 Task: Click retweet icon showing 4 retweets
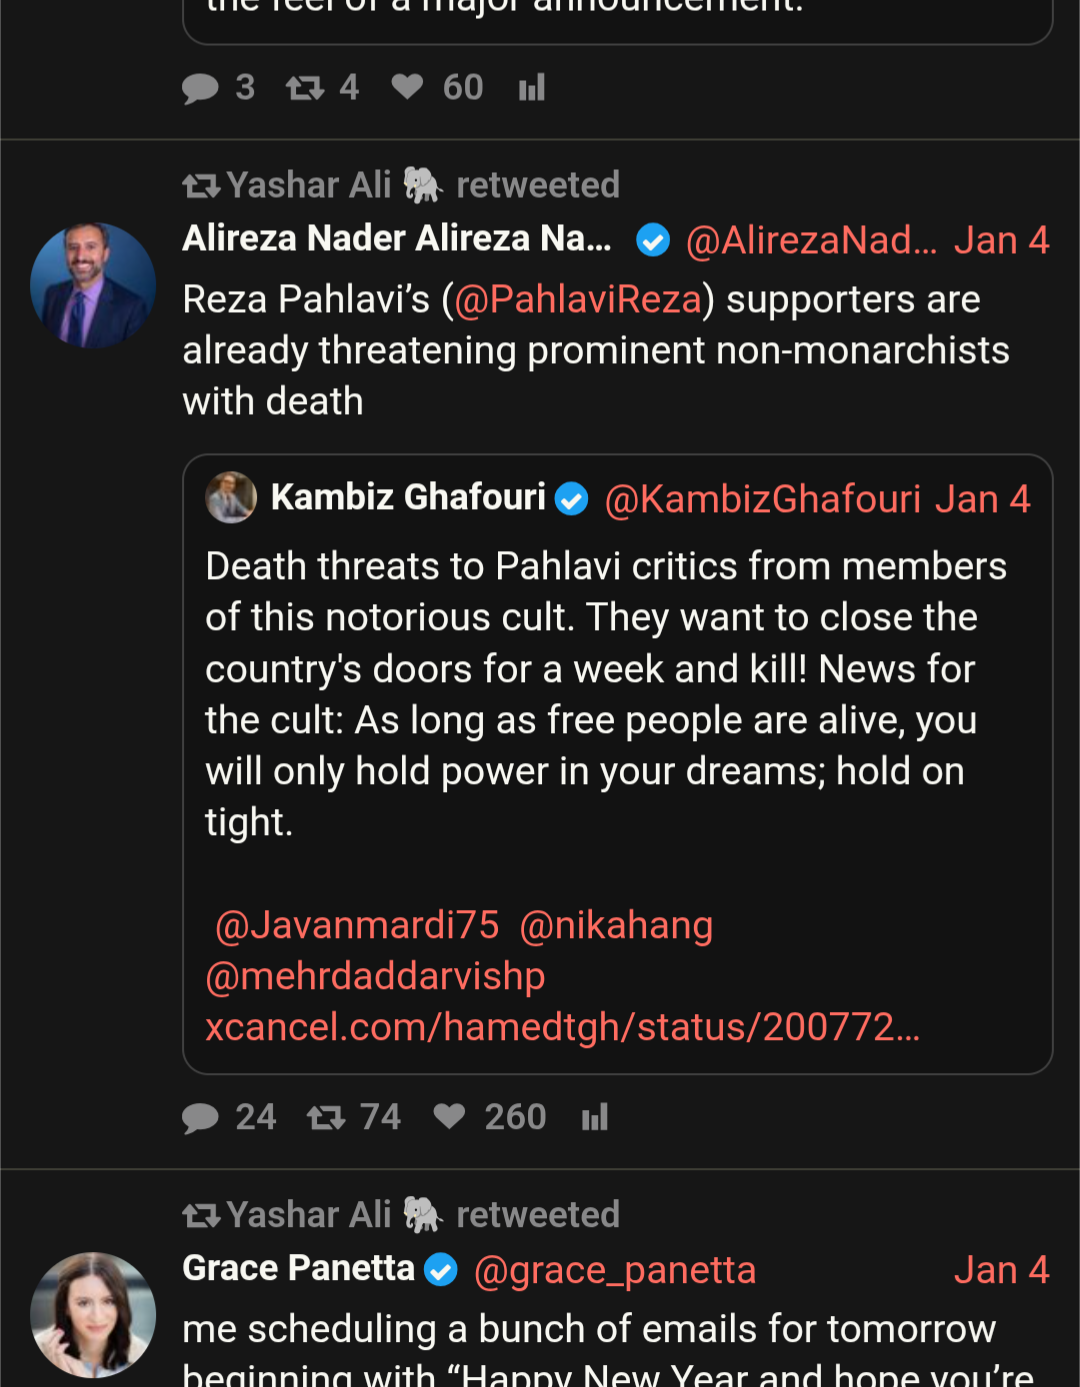coord(305,88)
